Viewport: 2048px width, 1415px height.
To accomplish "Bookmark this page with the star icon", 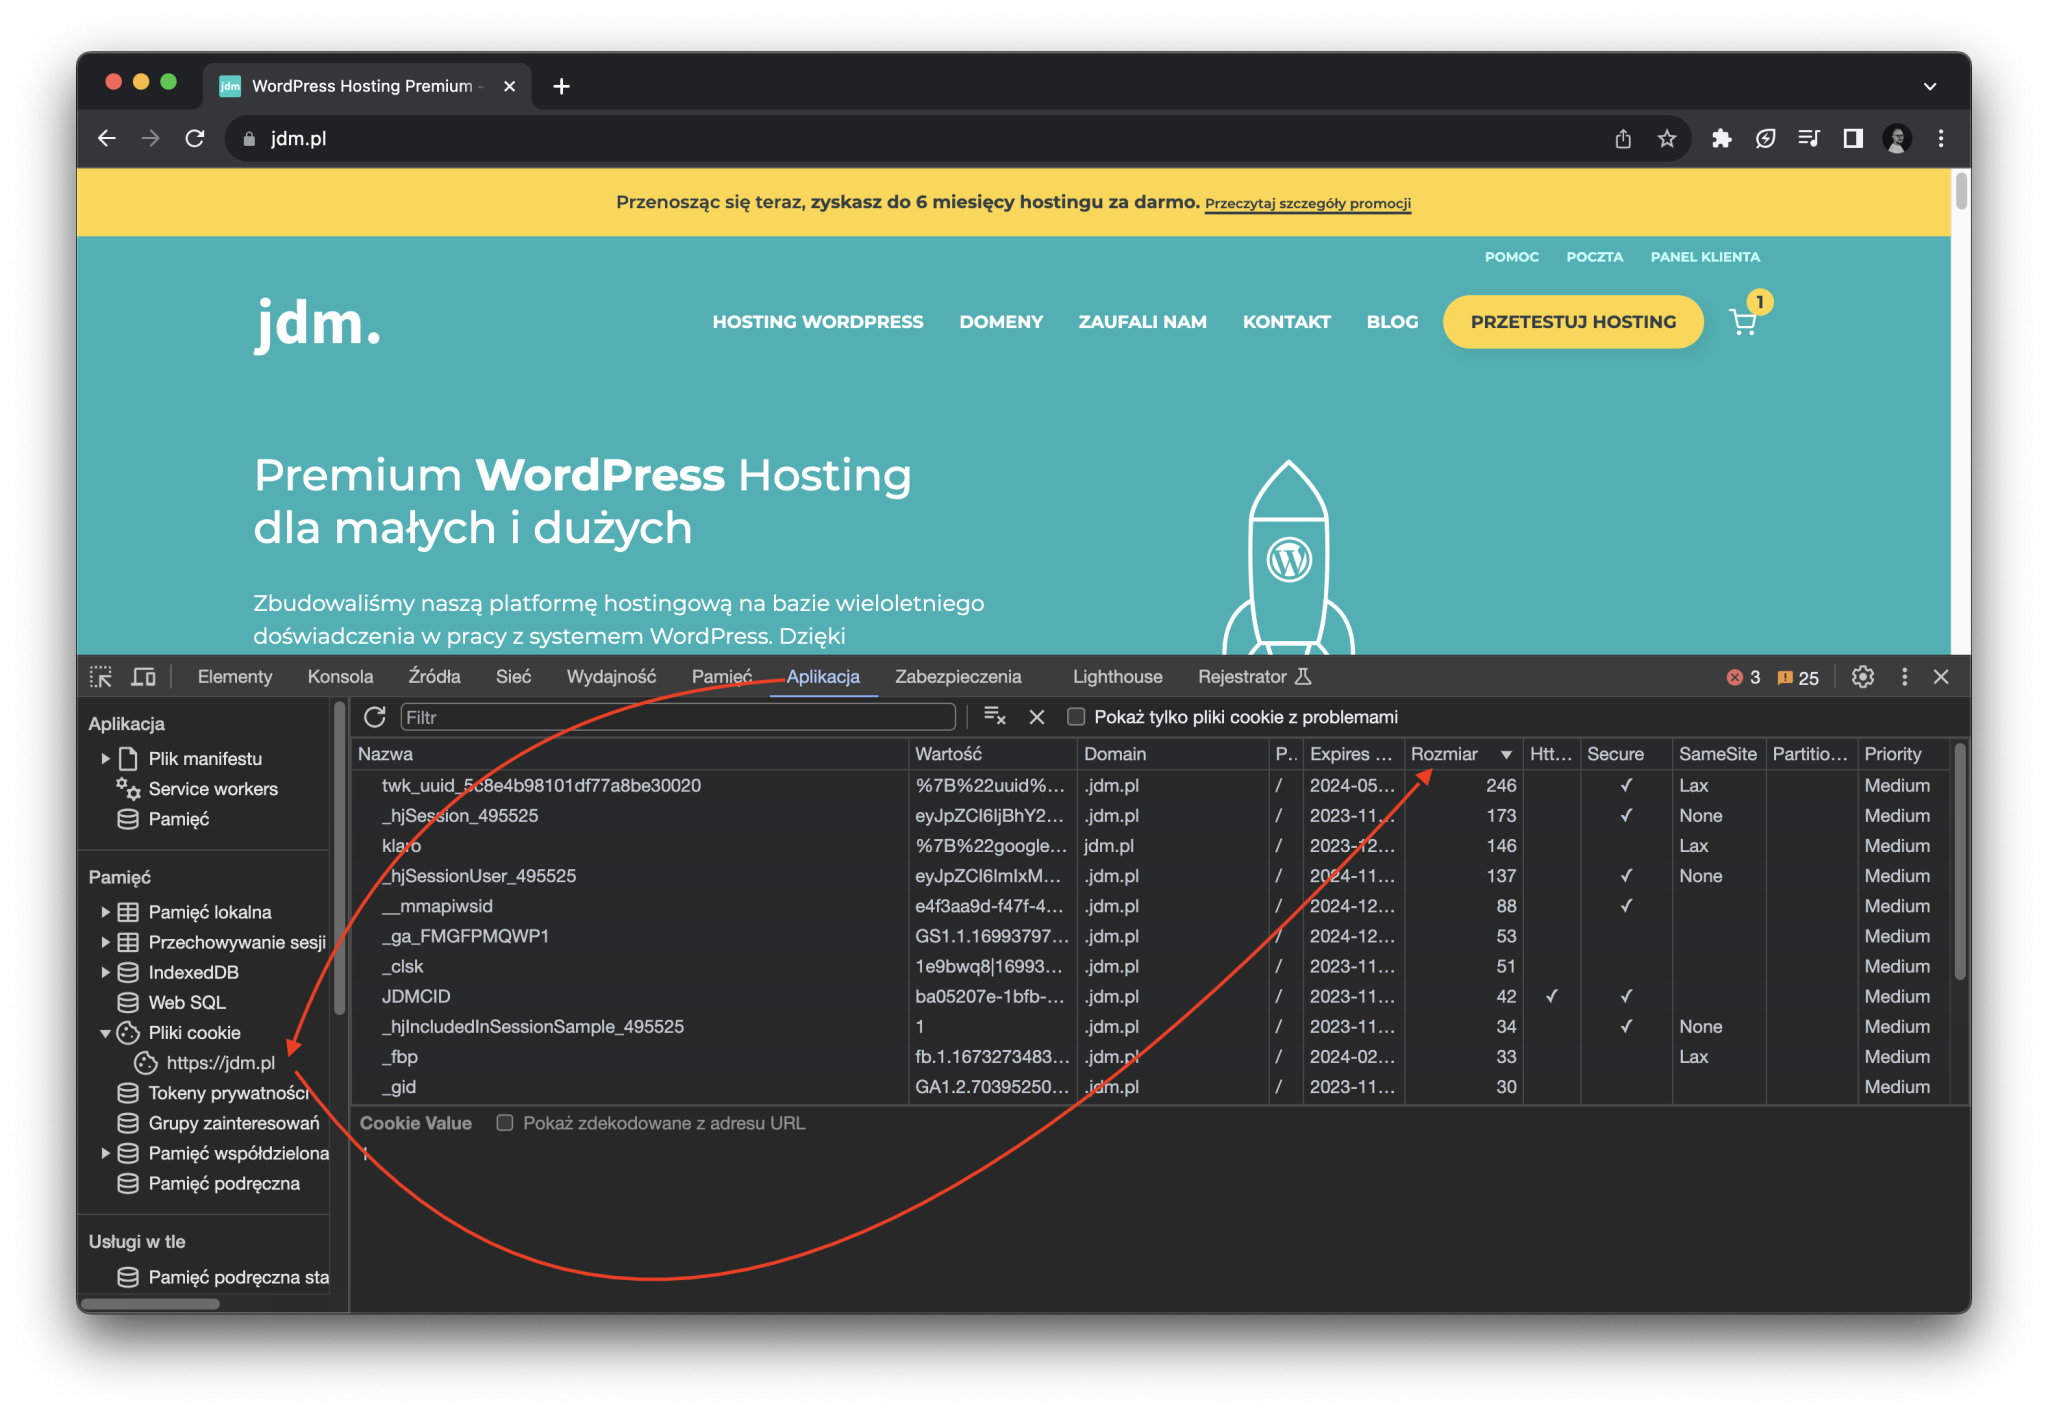I will pos(1667,139).
